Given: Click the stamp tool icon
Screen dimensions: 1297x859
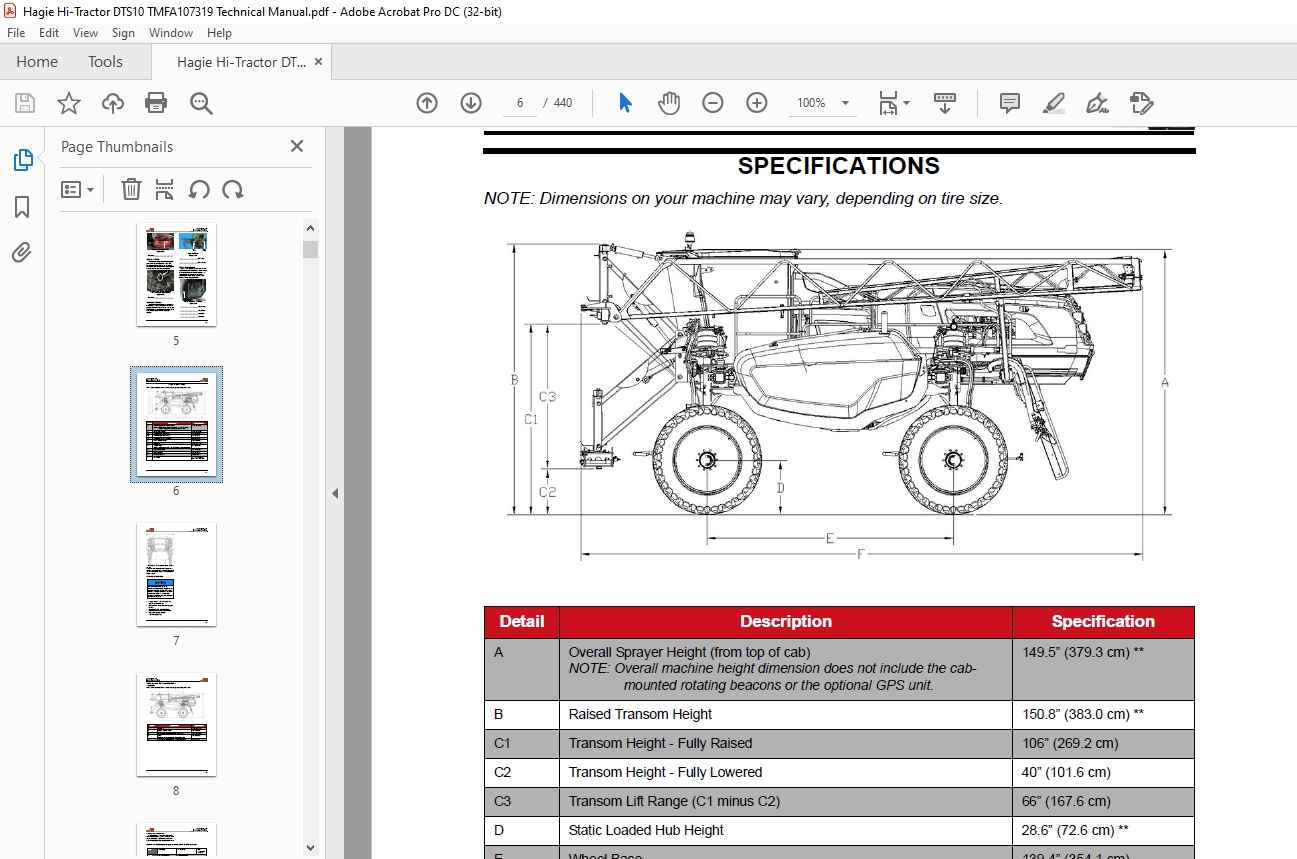Looking at the screenshot, I should point(1141,103).
